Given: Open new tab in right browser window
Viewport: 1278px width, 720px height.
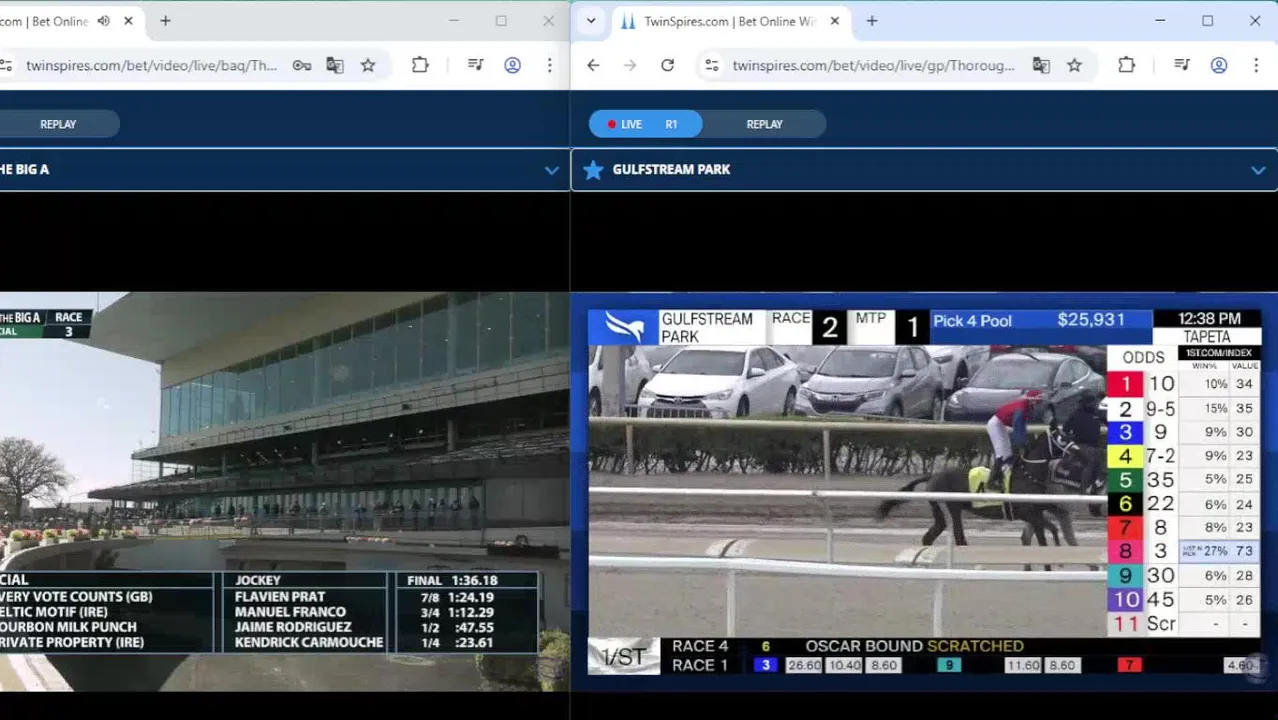Looking at the screenshot, I should click(872, 21).
